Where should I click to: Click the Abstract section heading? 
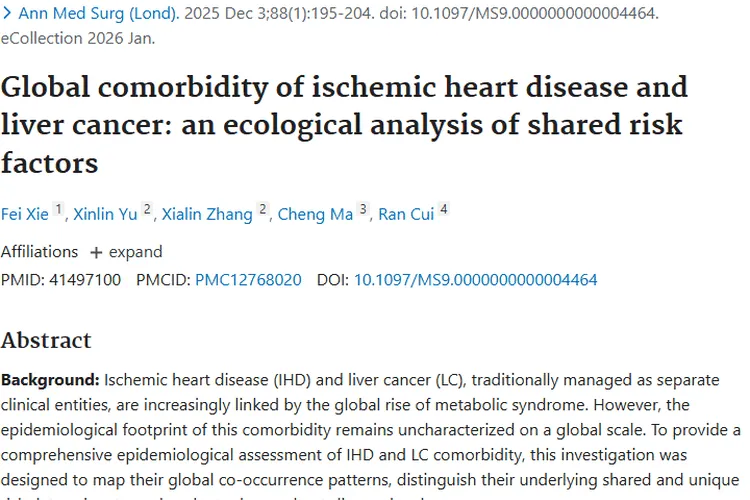(46, 340)
